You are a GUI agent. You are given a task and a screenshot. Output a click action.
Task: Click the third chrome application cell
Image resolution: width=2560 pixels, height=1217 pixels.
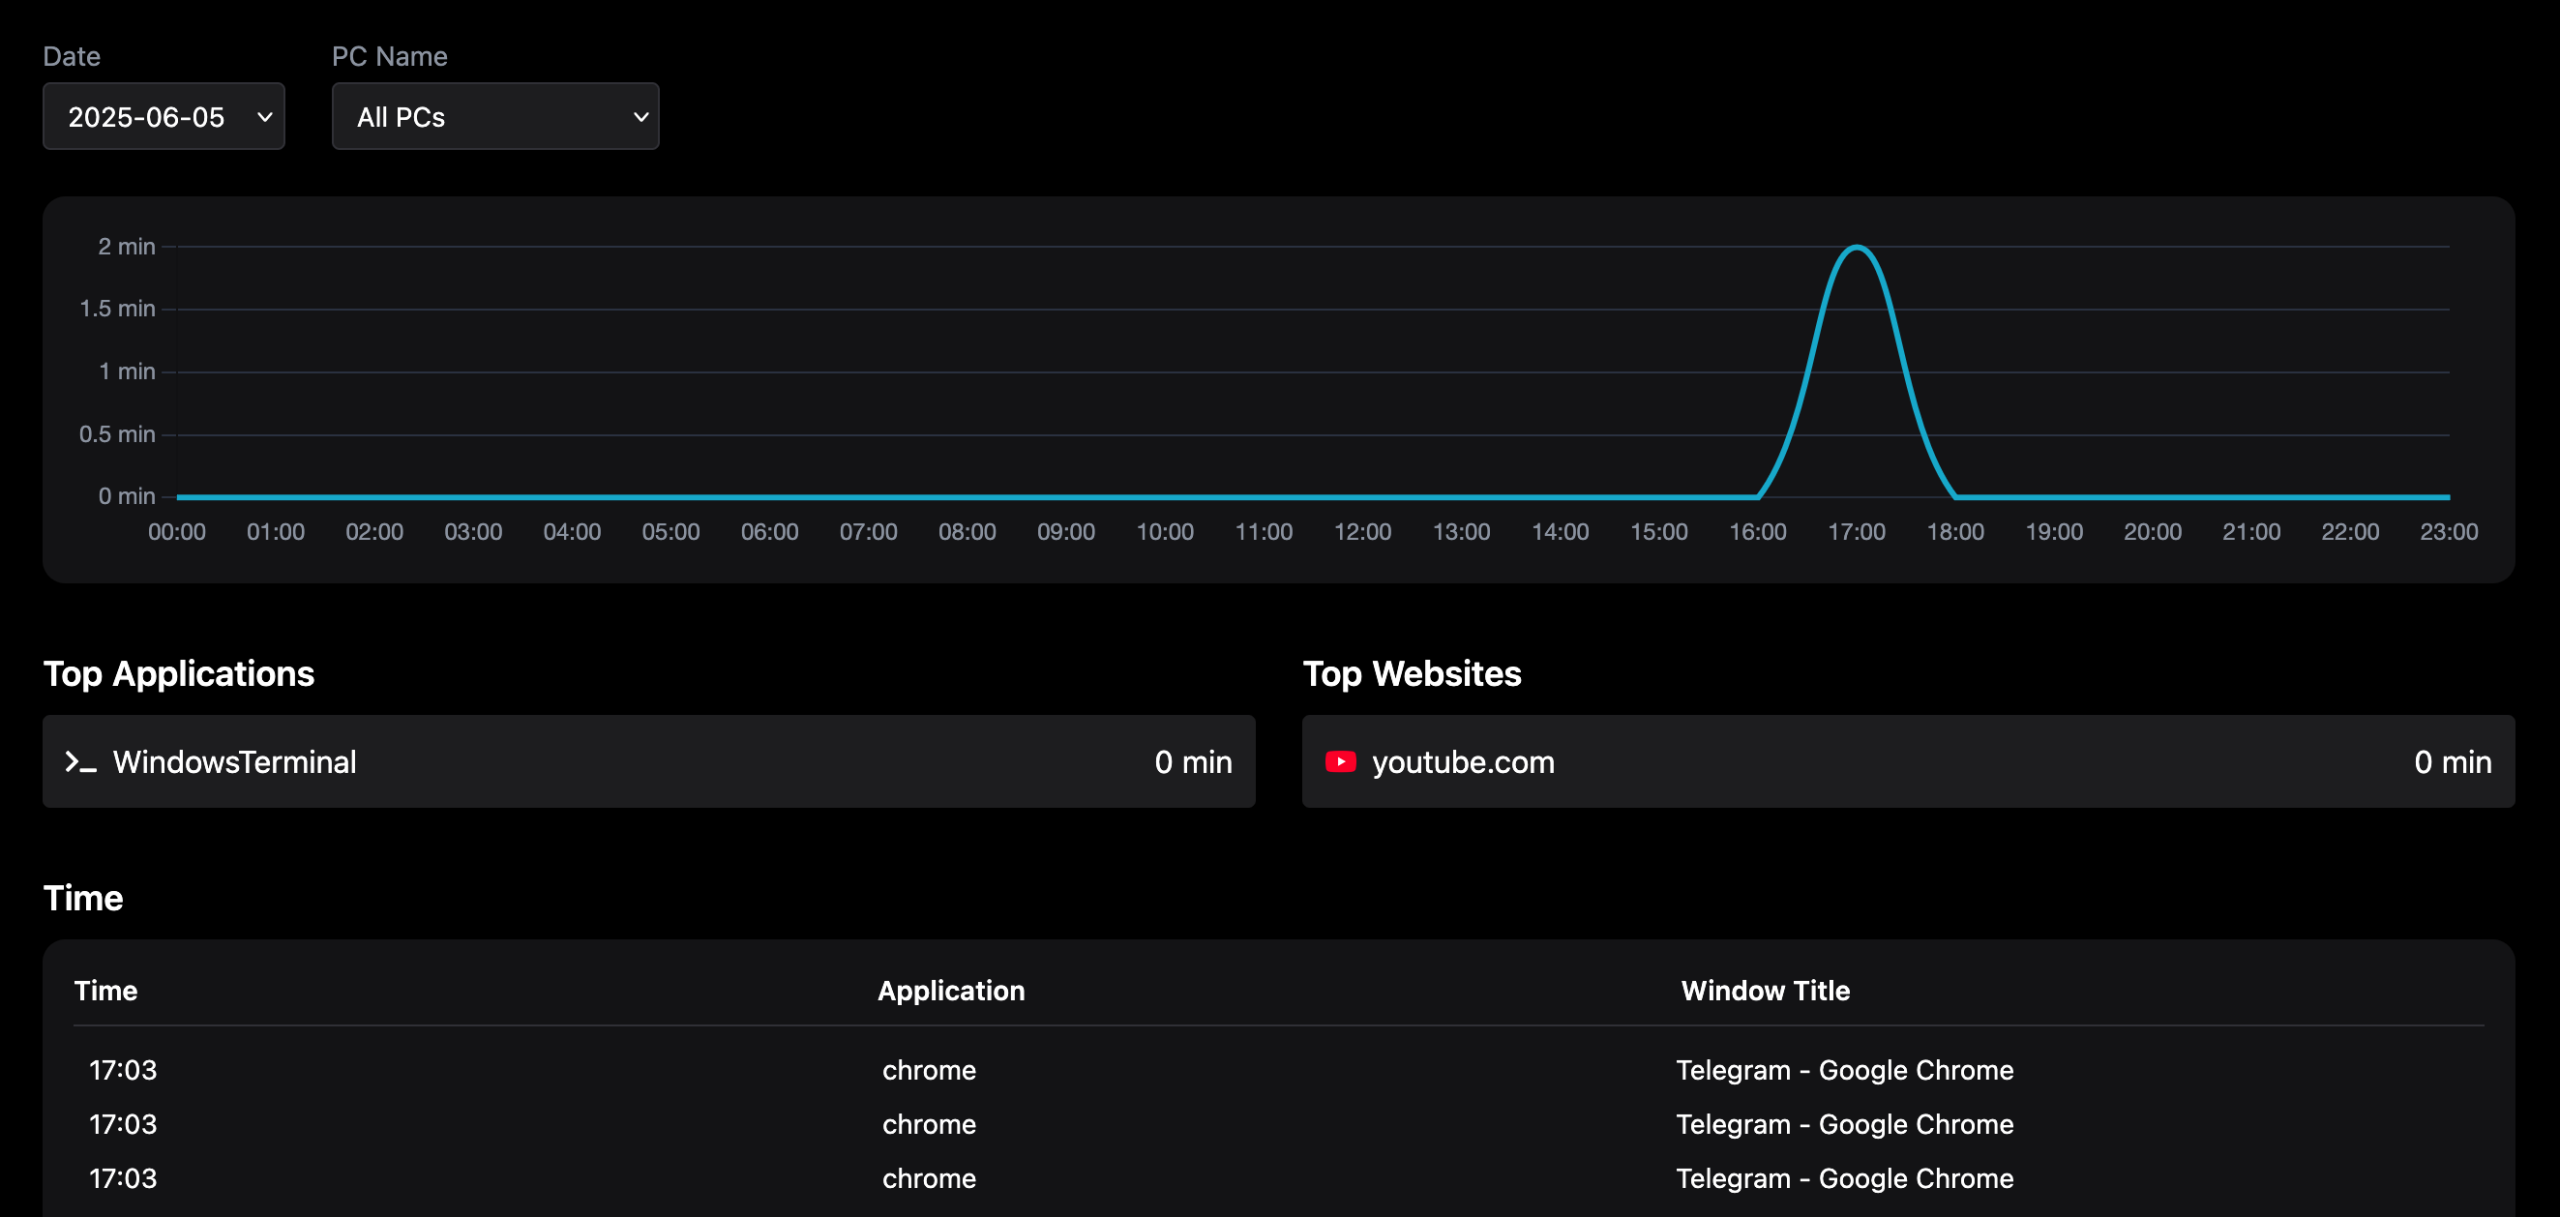(928, 1178)
